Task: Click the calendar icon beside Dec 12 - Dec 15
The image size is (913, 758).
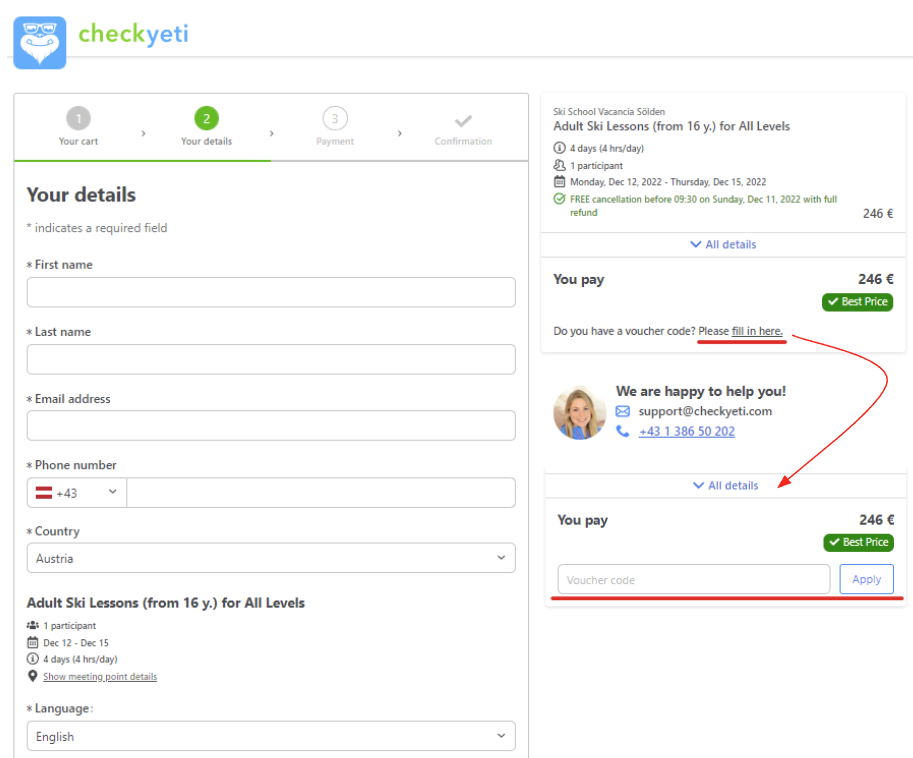Action: pyautogui.click(x=33, y=642)
